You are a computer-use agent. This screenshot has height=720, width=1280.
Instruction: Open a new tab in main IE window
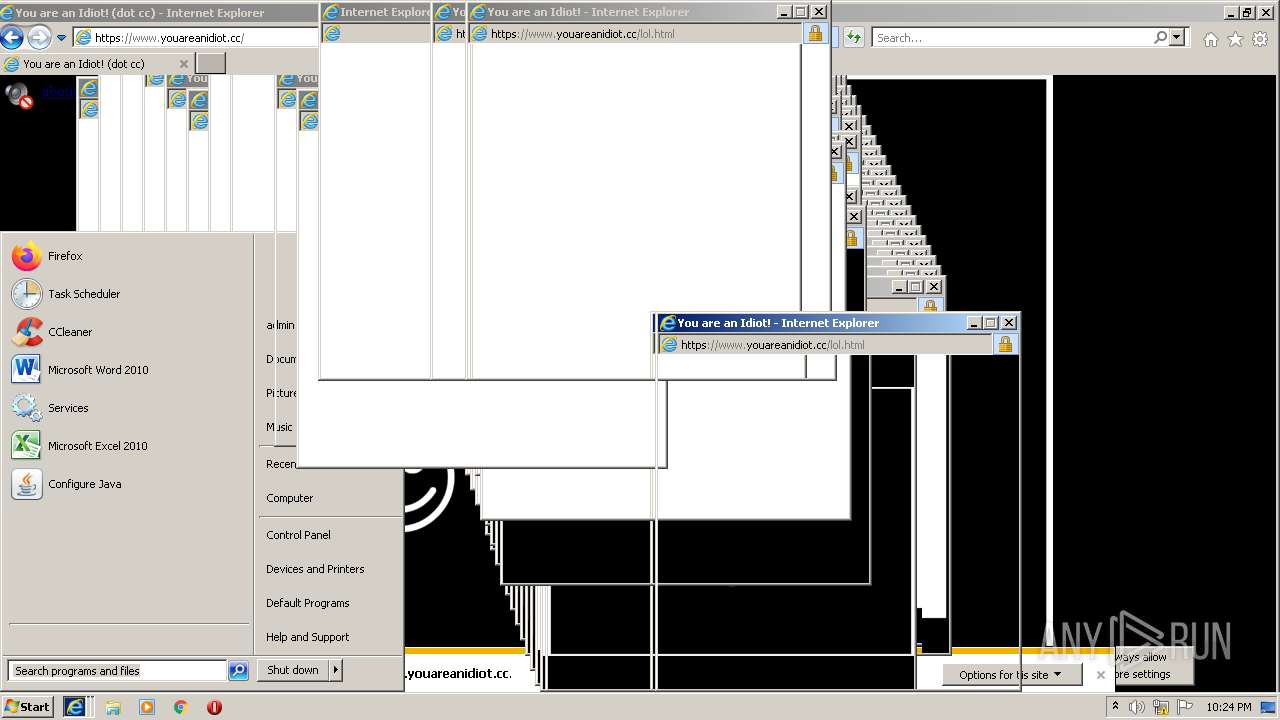point(210,64)
